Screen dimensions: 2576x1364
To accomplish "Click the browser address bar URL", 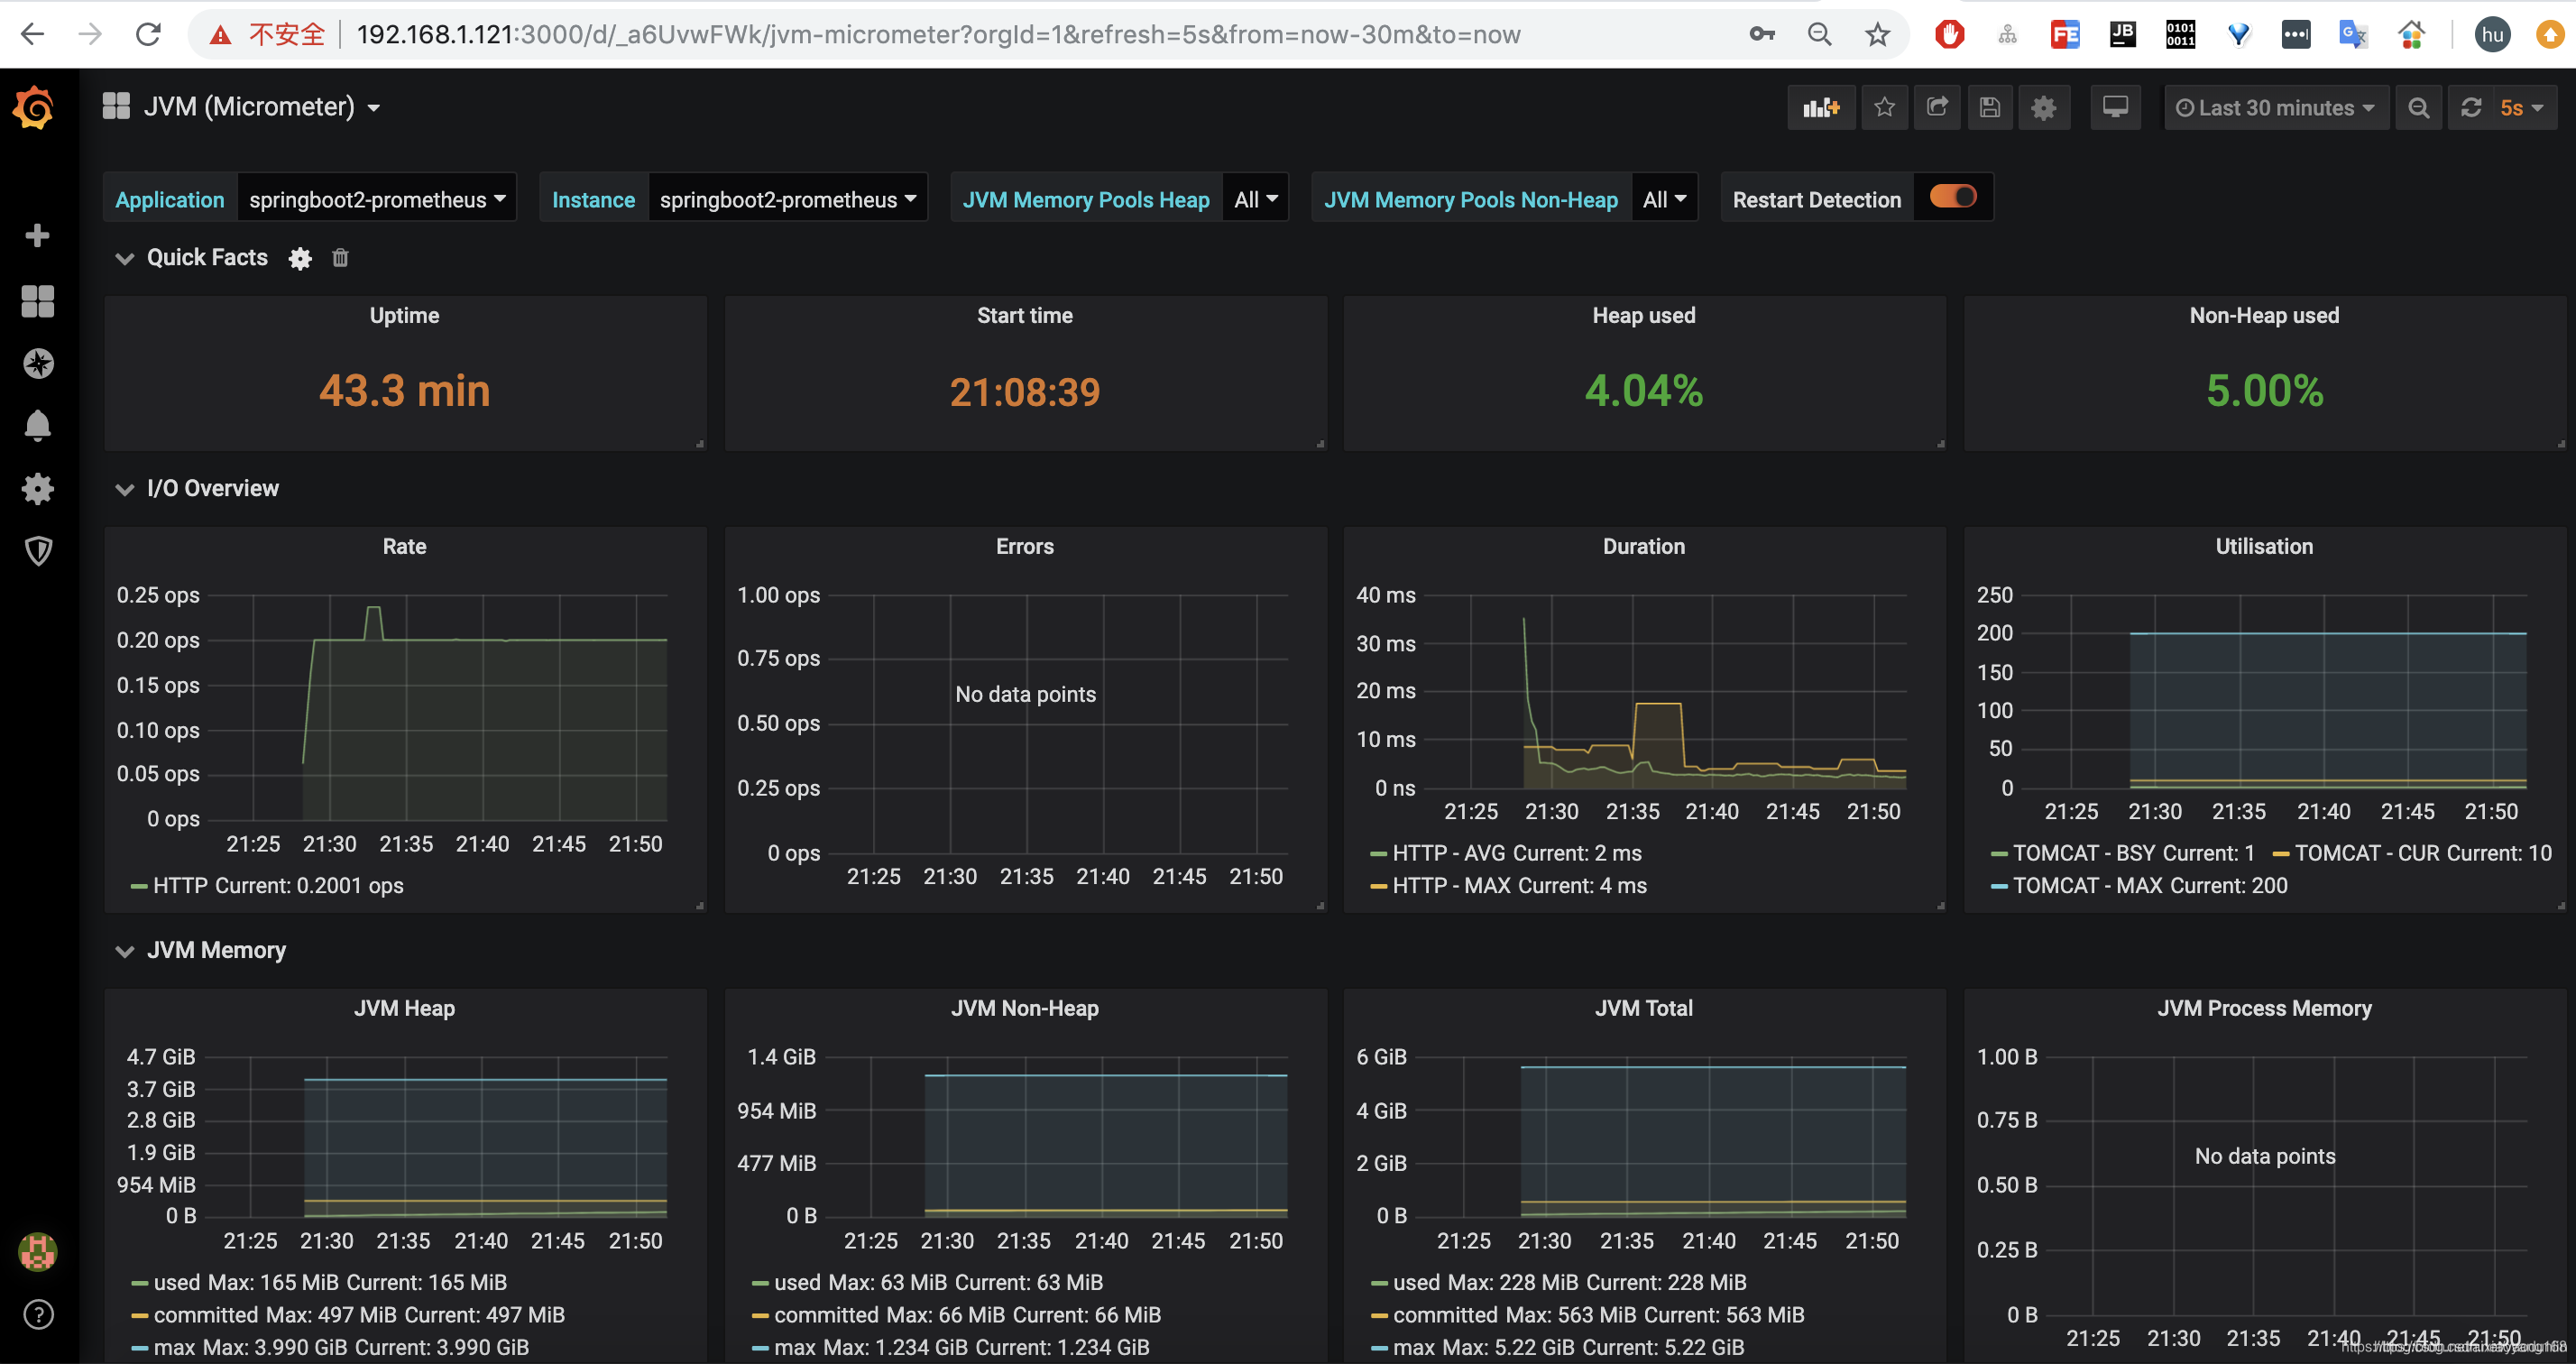I will point(938,34).
